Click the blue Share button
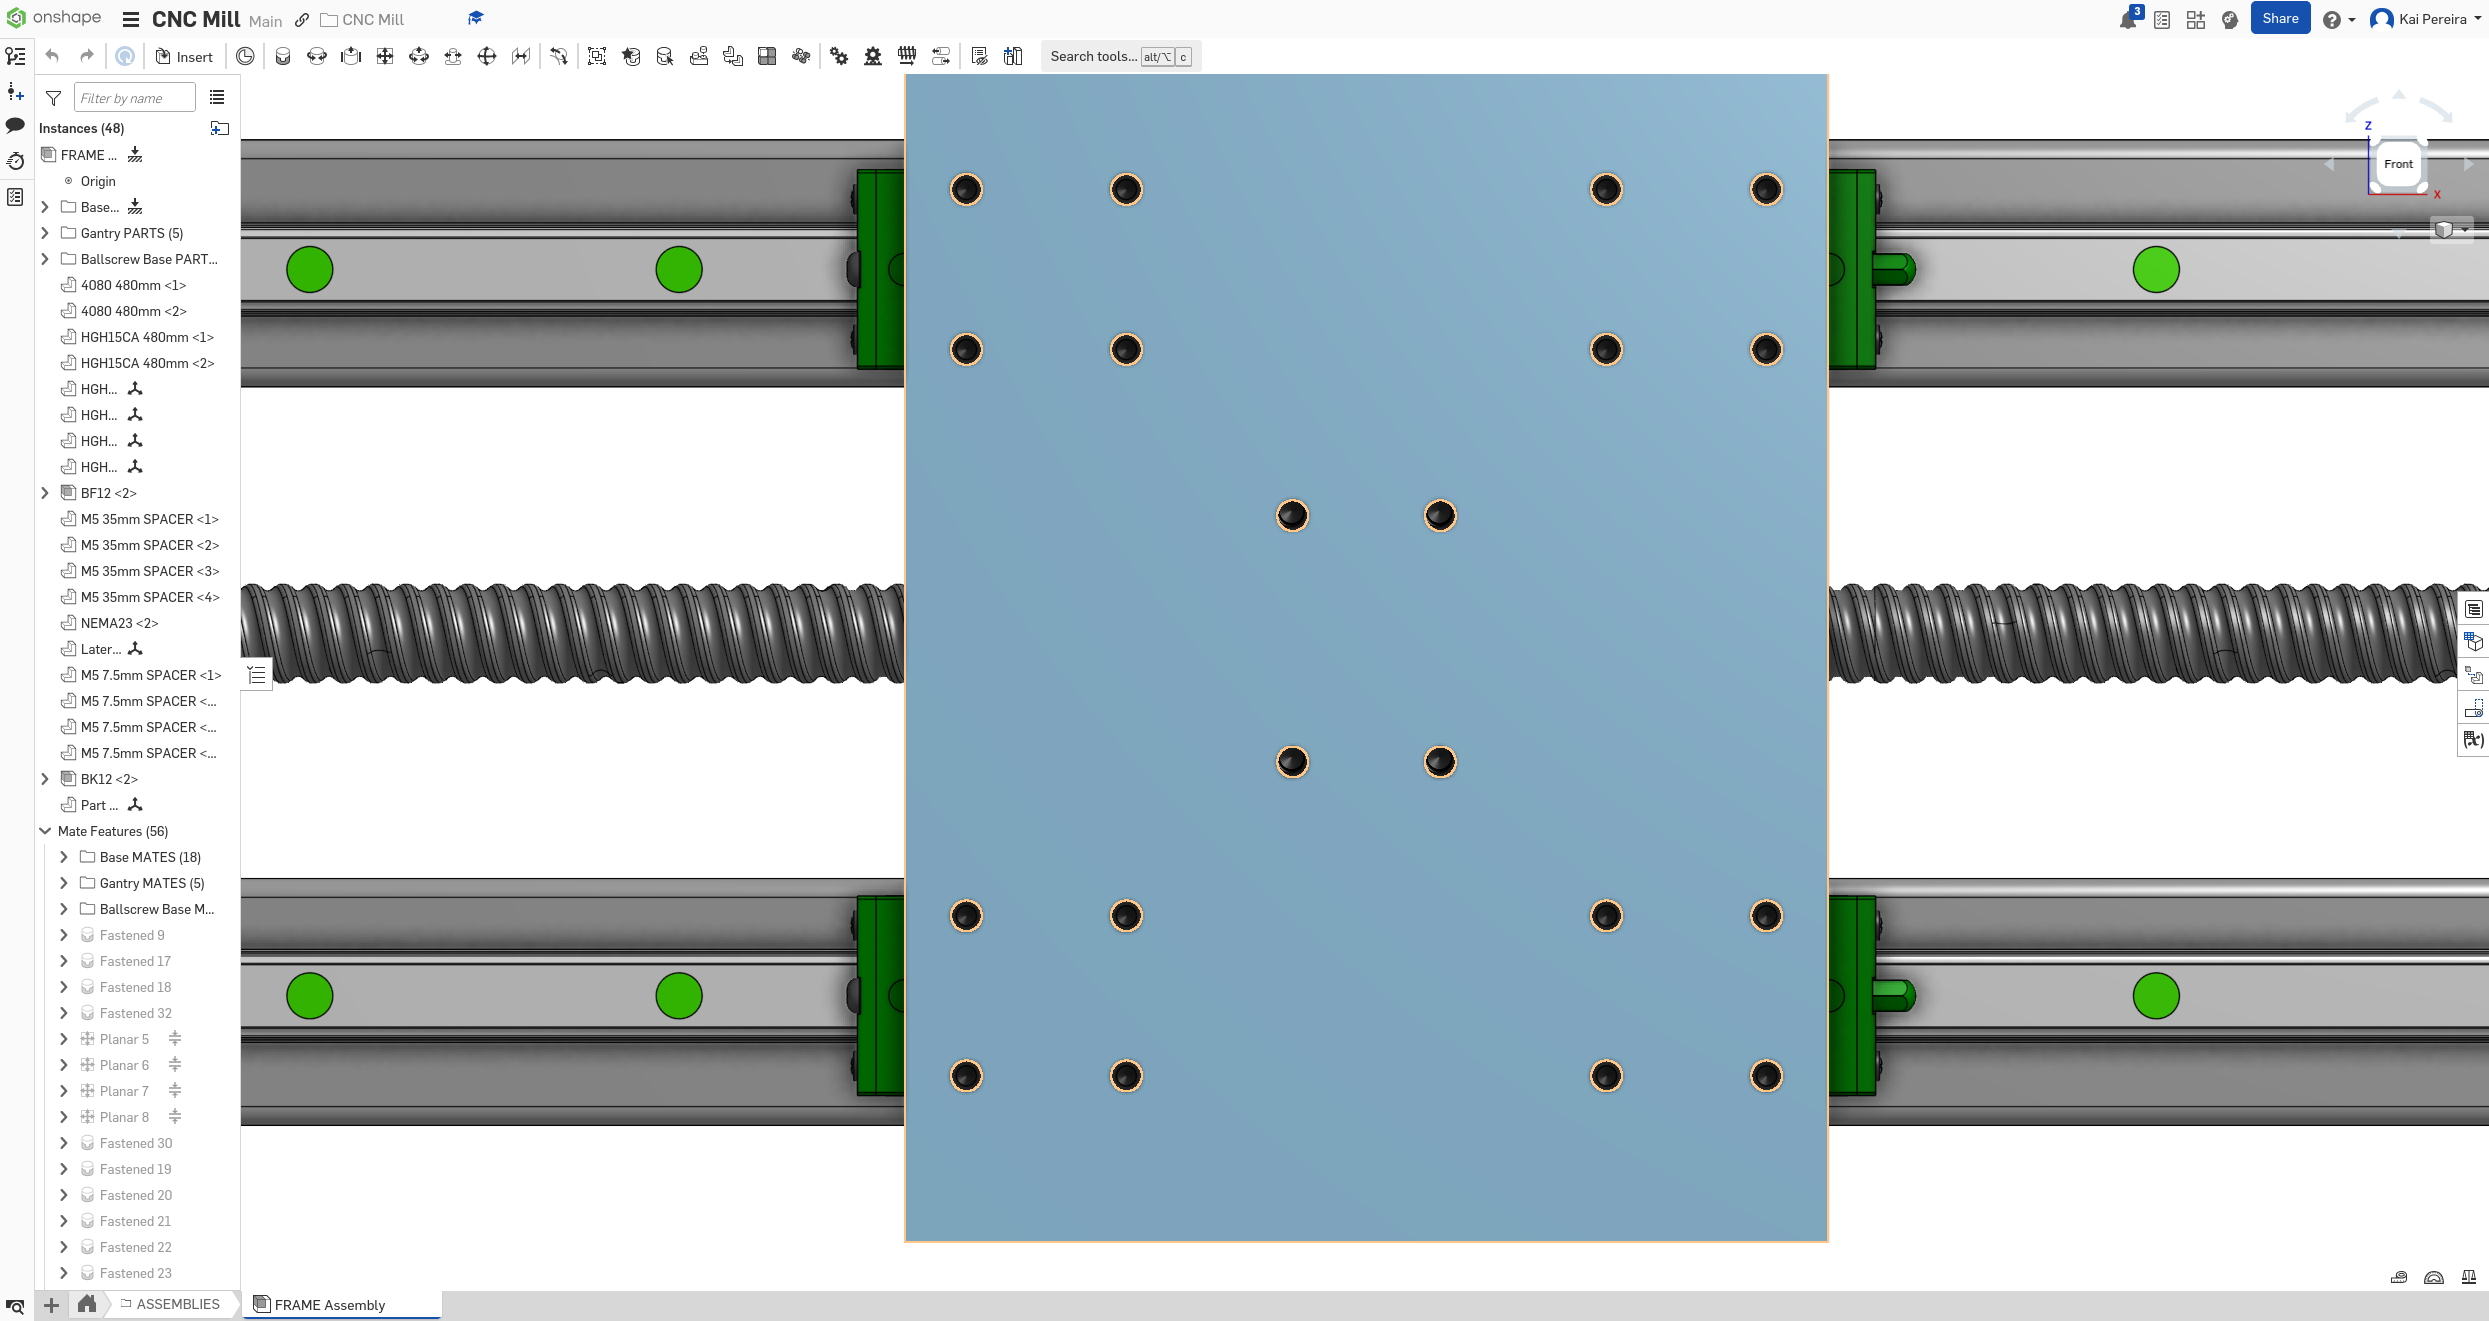Viewport: 2489px width, 1321px height. 2279,19
